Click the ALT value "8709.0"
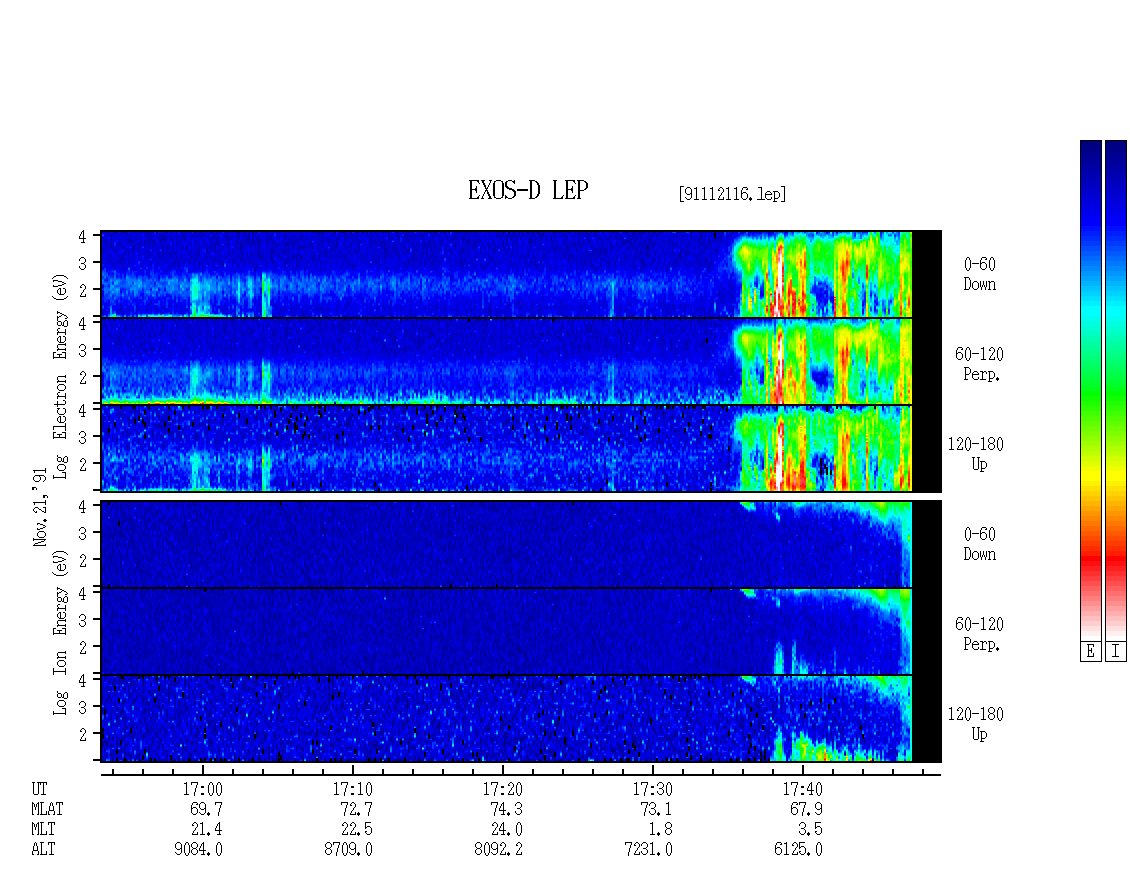Viewport: 1130px width, 875px height. [x=348, y=850]
